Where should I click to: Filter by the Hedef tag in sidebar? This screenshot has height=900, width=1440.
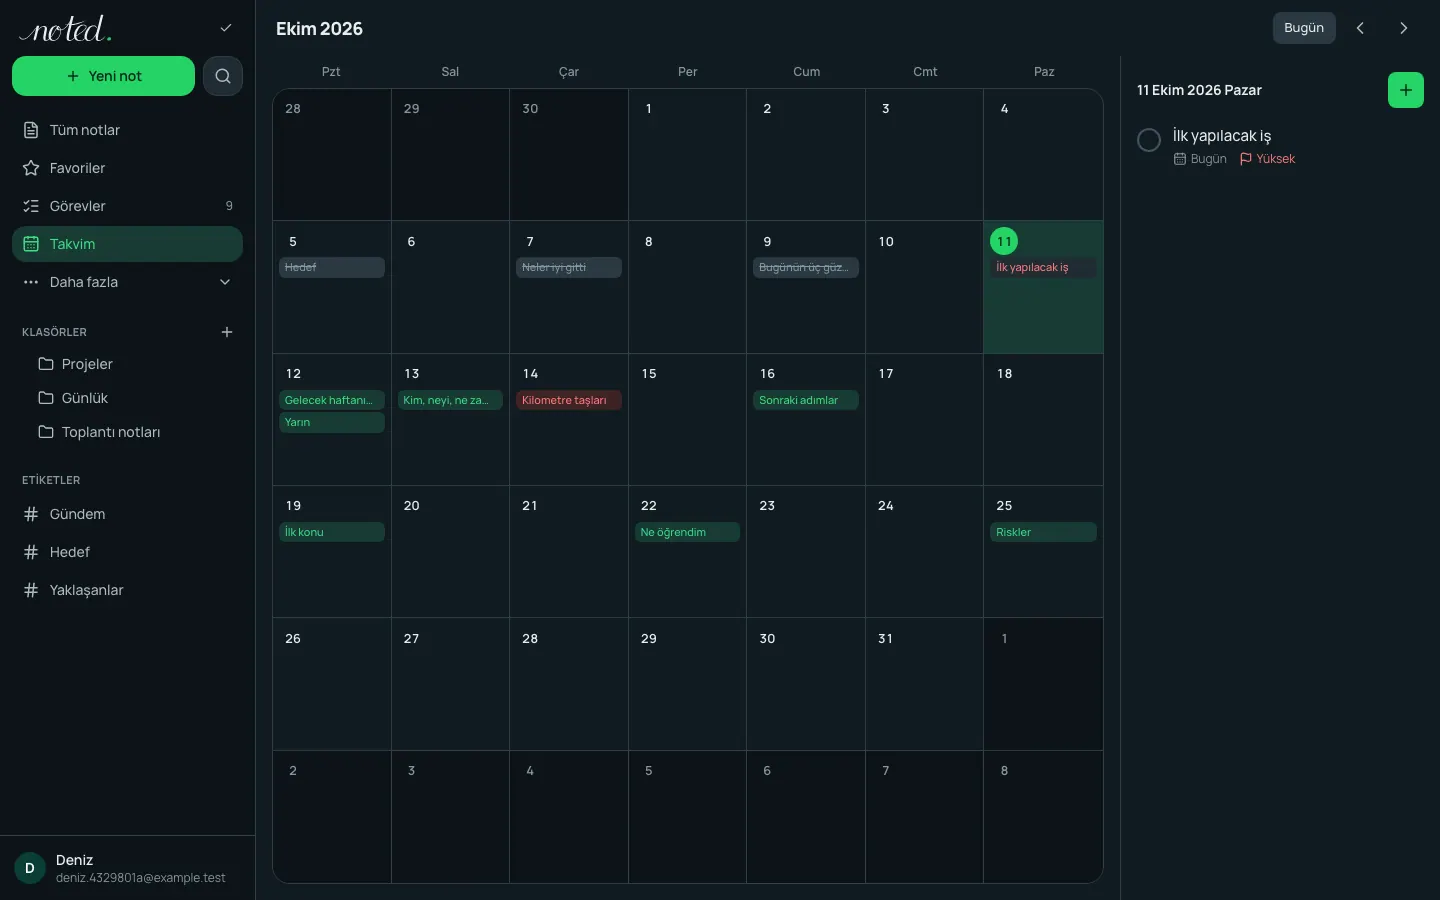pyautogui.click(x=127, y=552)
